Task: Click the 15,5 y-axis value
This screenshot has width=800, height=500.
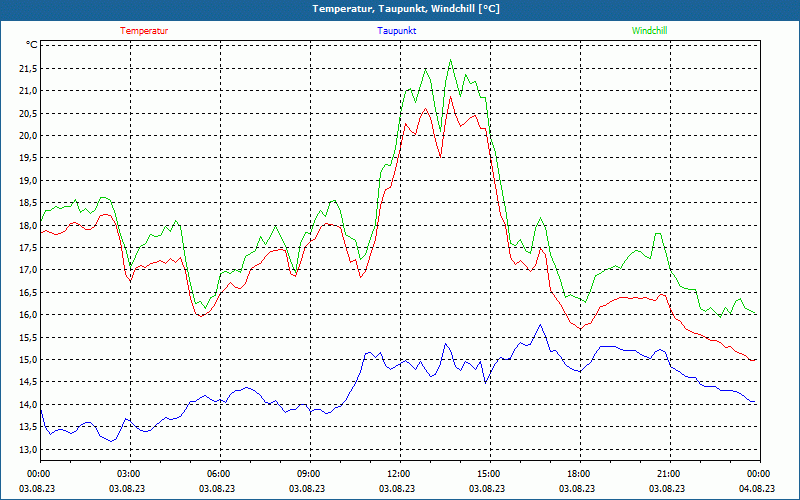Action: [28, 337]
